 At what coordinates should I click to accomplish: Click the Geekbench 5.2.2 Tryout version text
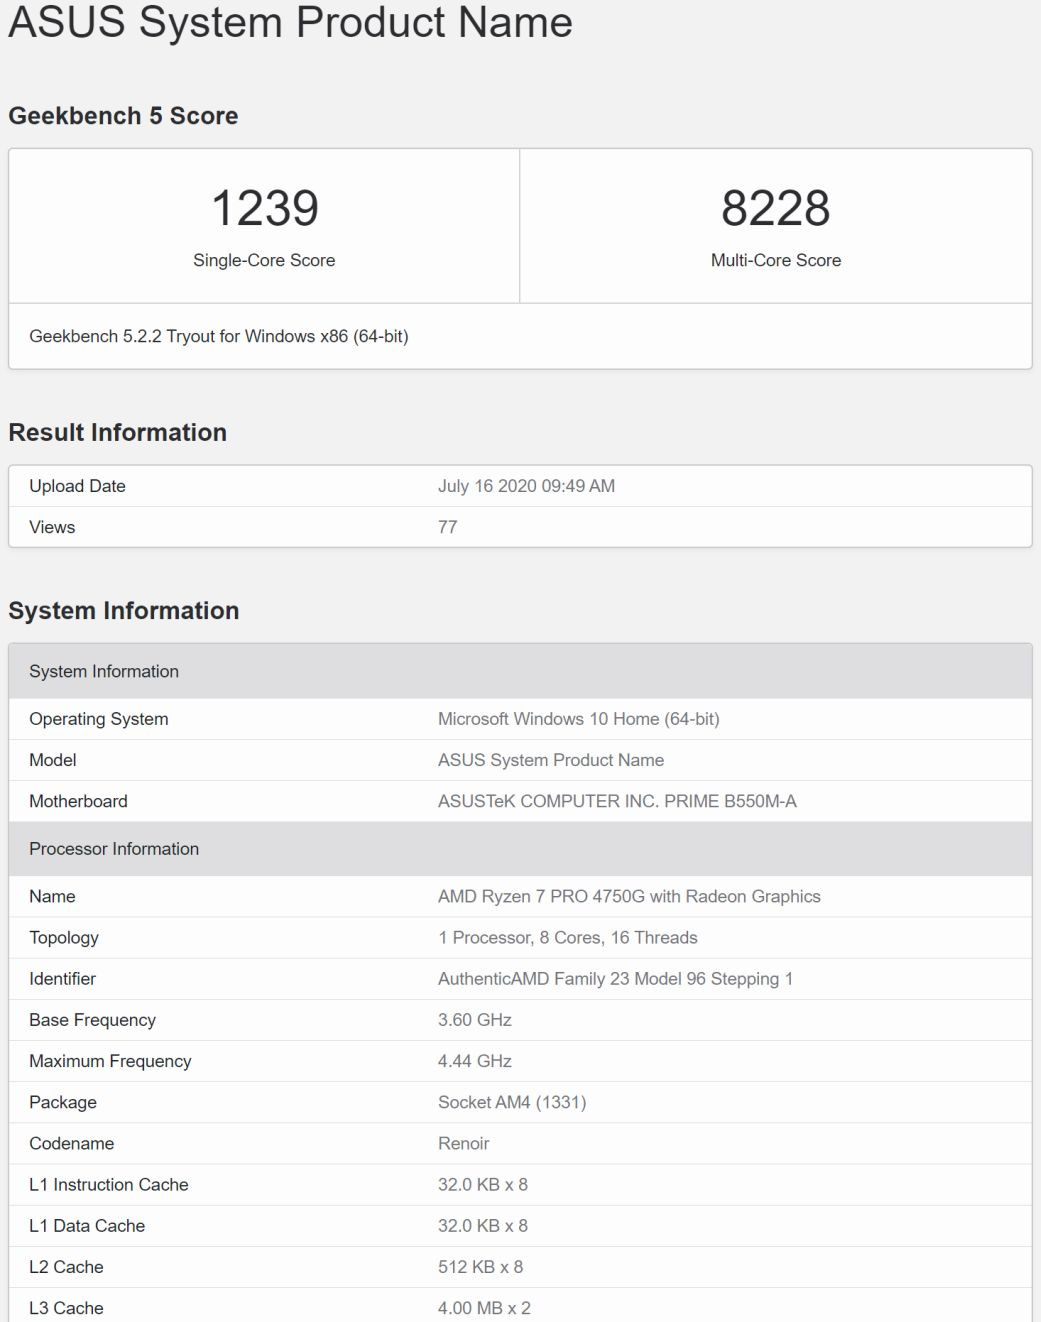click(219, 336)
